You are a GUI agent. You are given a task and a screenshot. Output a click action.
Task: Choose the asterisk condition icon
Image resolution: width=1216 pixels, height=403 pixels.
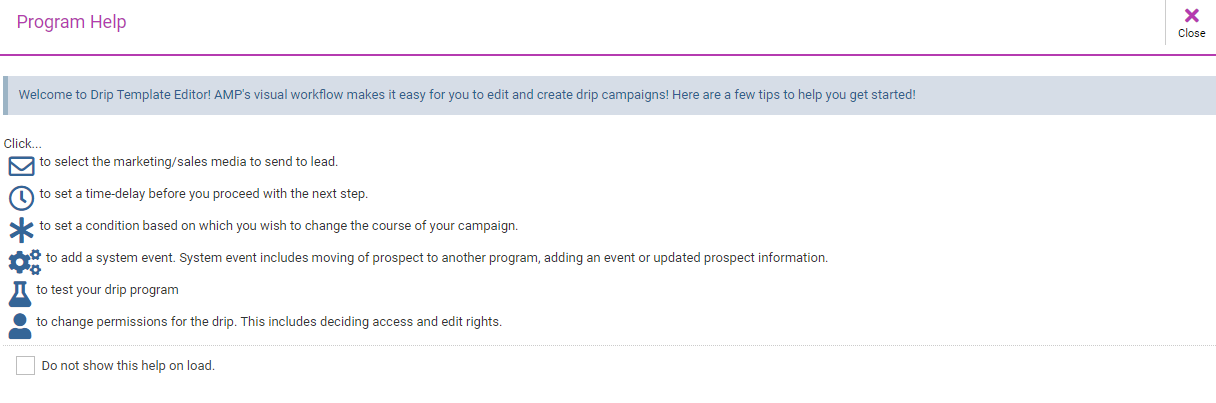[x=21, y=230]
